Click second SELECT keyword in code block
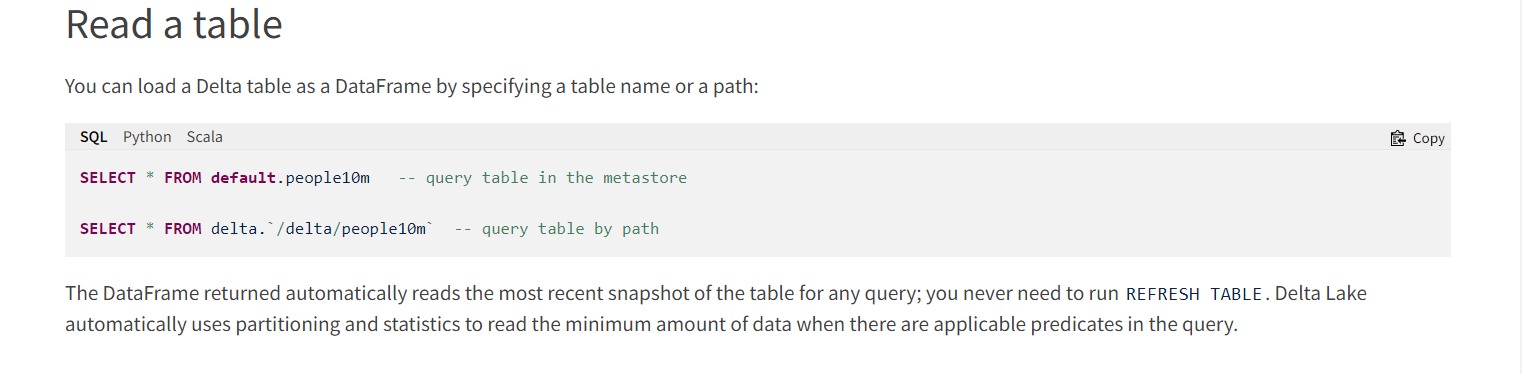 pos(108,229)
